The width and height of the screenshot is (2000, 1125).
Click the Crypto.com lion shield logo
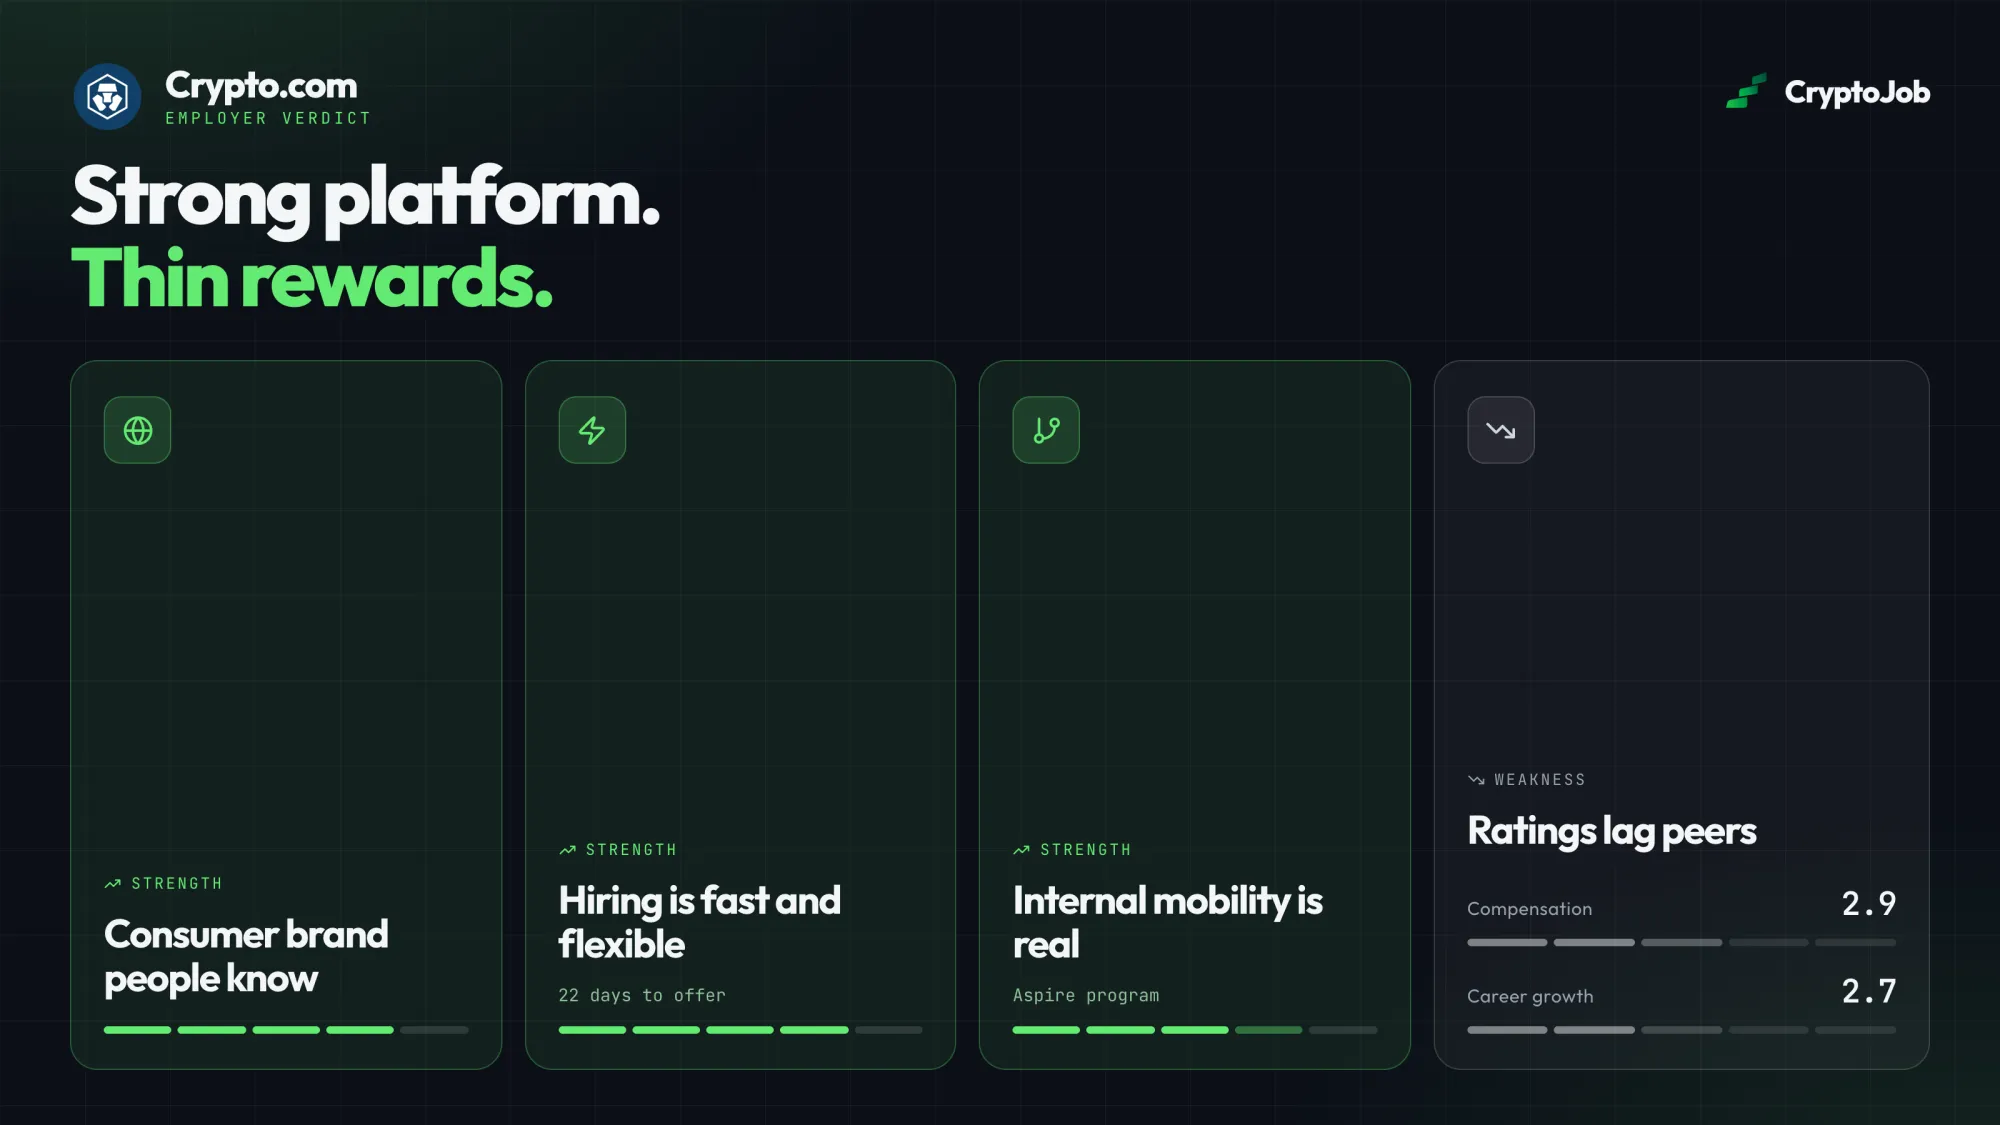[x=107, y=97]
